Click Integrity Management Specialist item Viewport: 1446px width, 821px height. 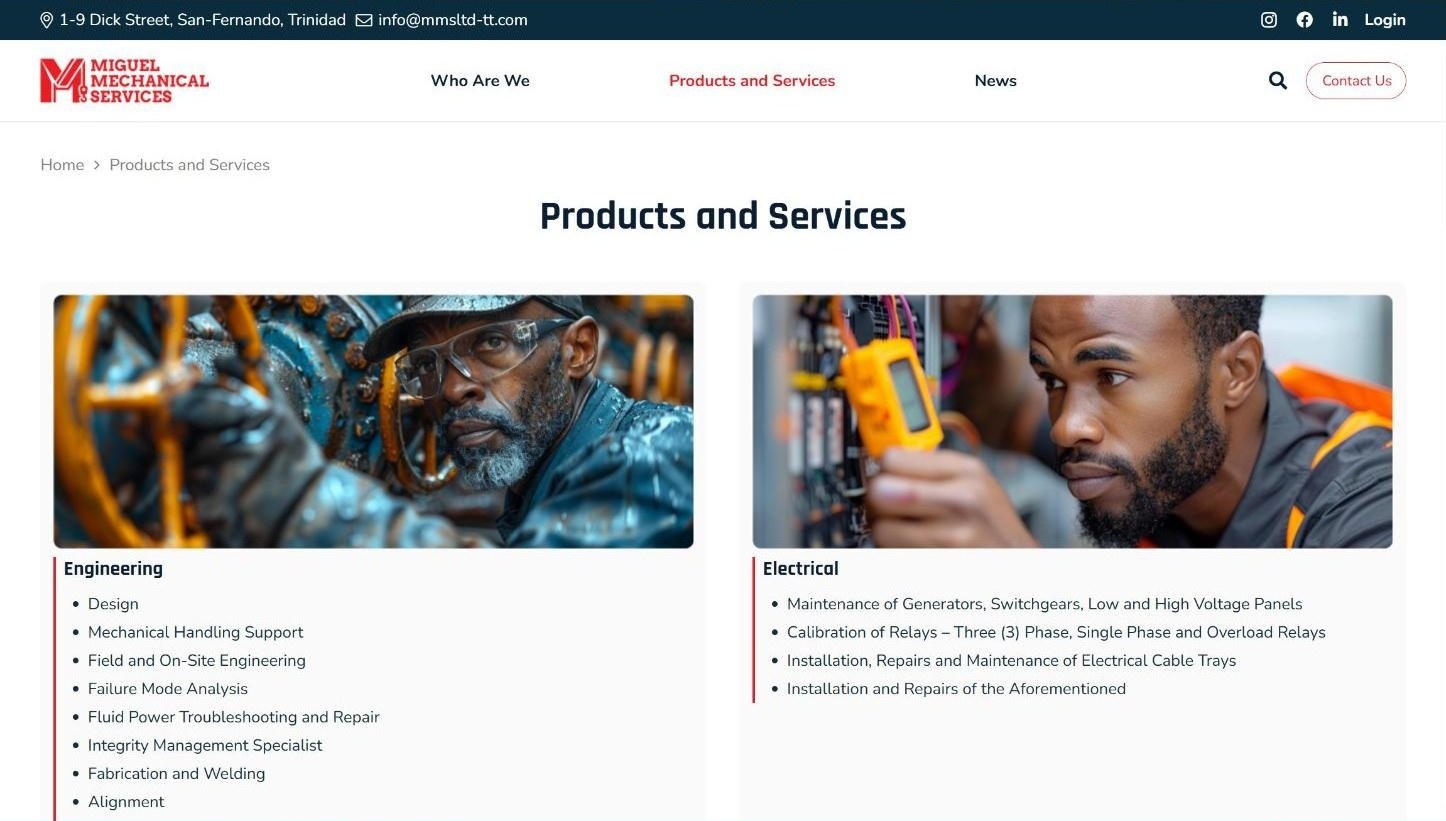click(x=205, y=745)
